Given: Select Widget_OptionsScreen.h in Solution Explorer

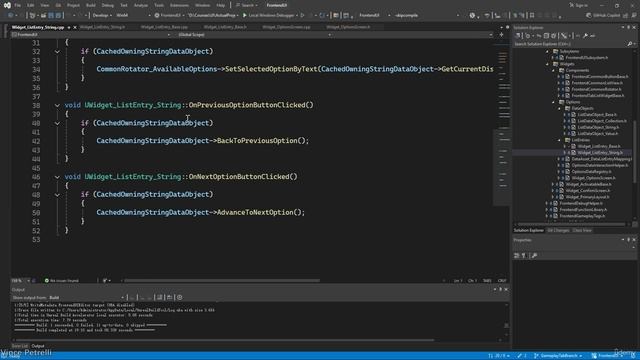Looking at the screenshot, I should click(593, 178).
